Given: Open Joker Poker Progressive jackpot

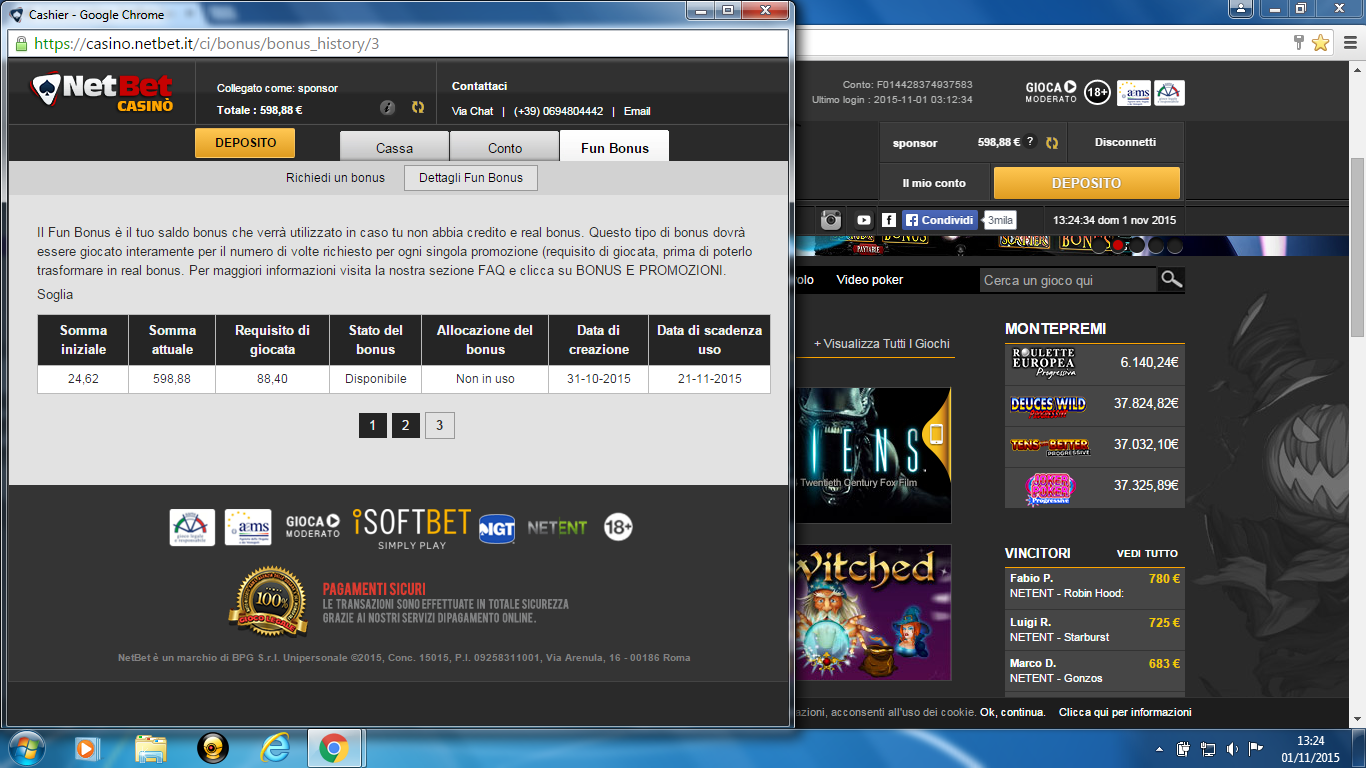Looking at the screenshot, I should pyautogui.click(x=1094, y=486).
